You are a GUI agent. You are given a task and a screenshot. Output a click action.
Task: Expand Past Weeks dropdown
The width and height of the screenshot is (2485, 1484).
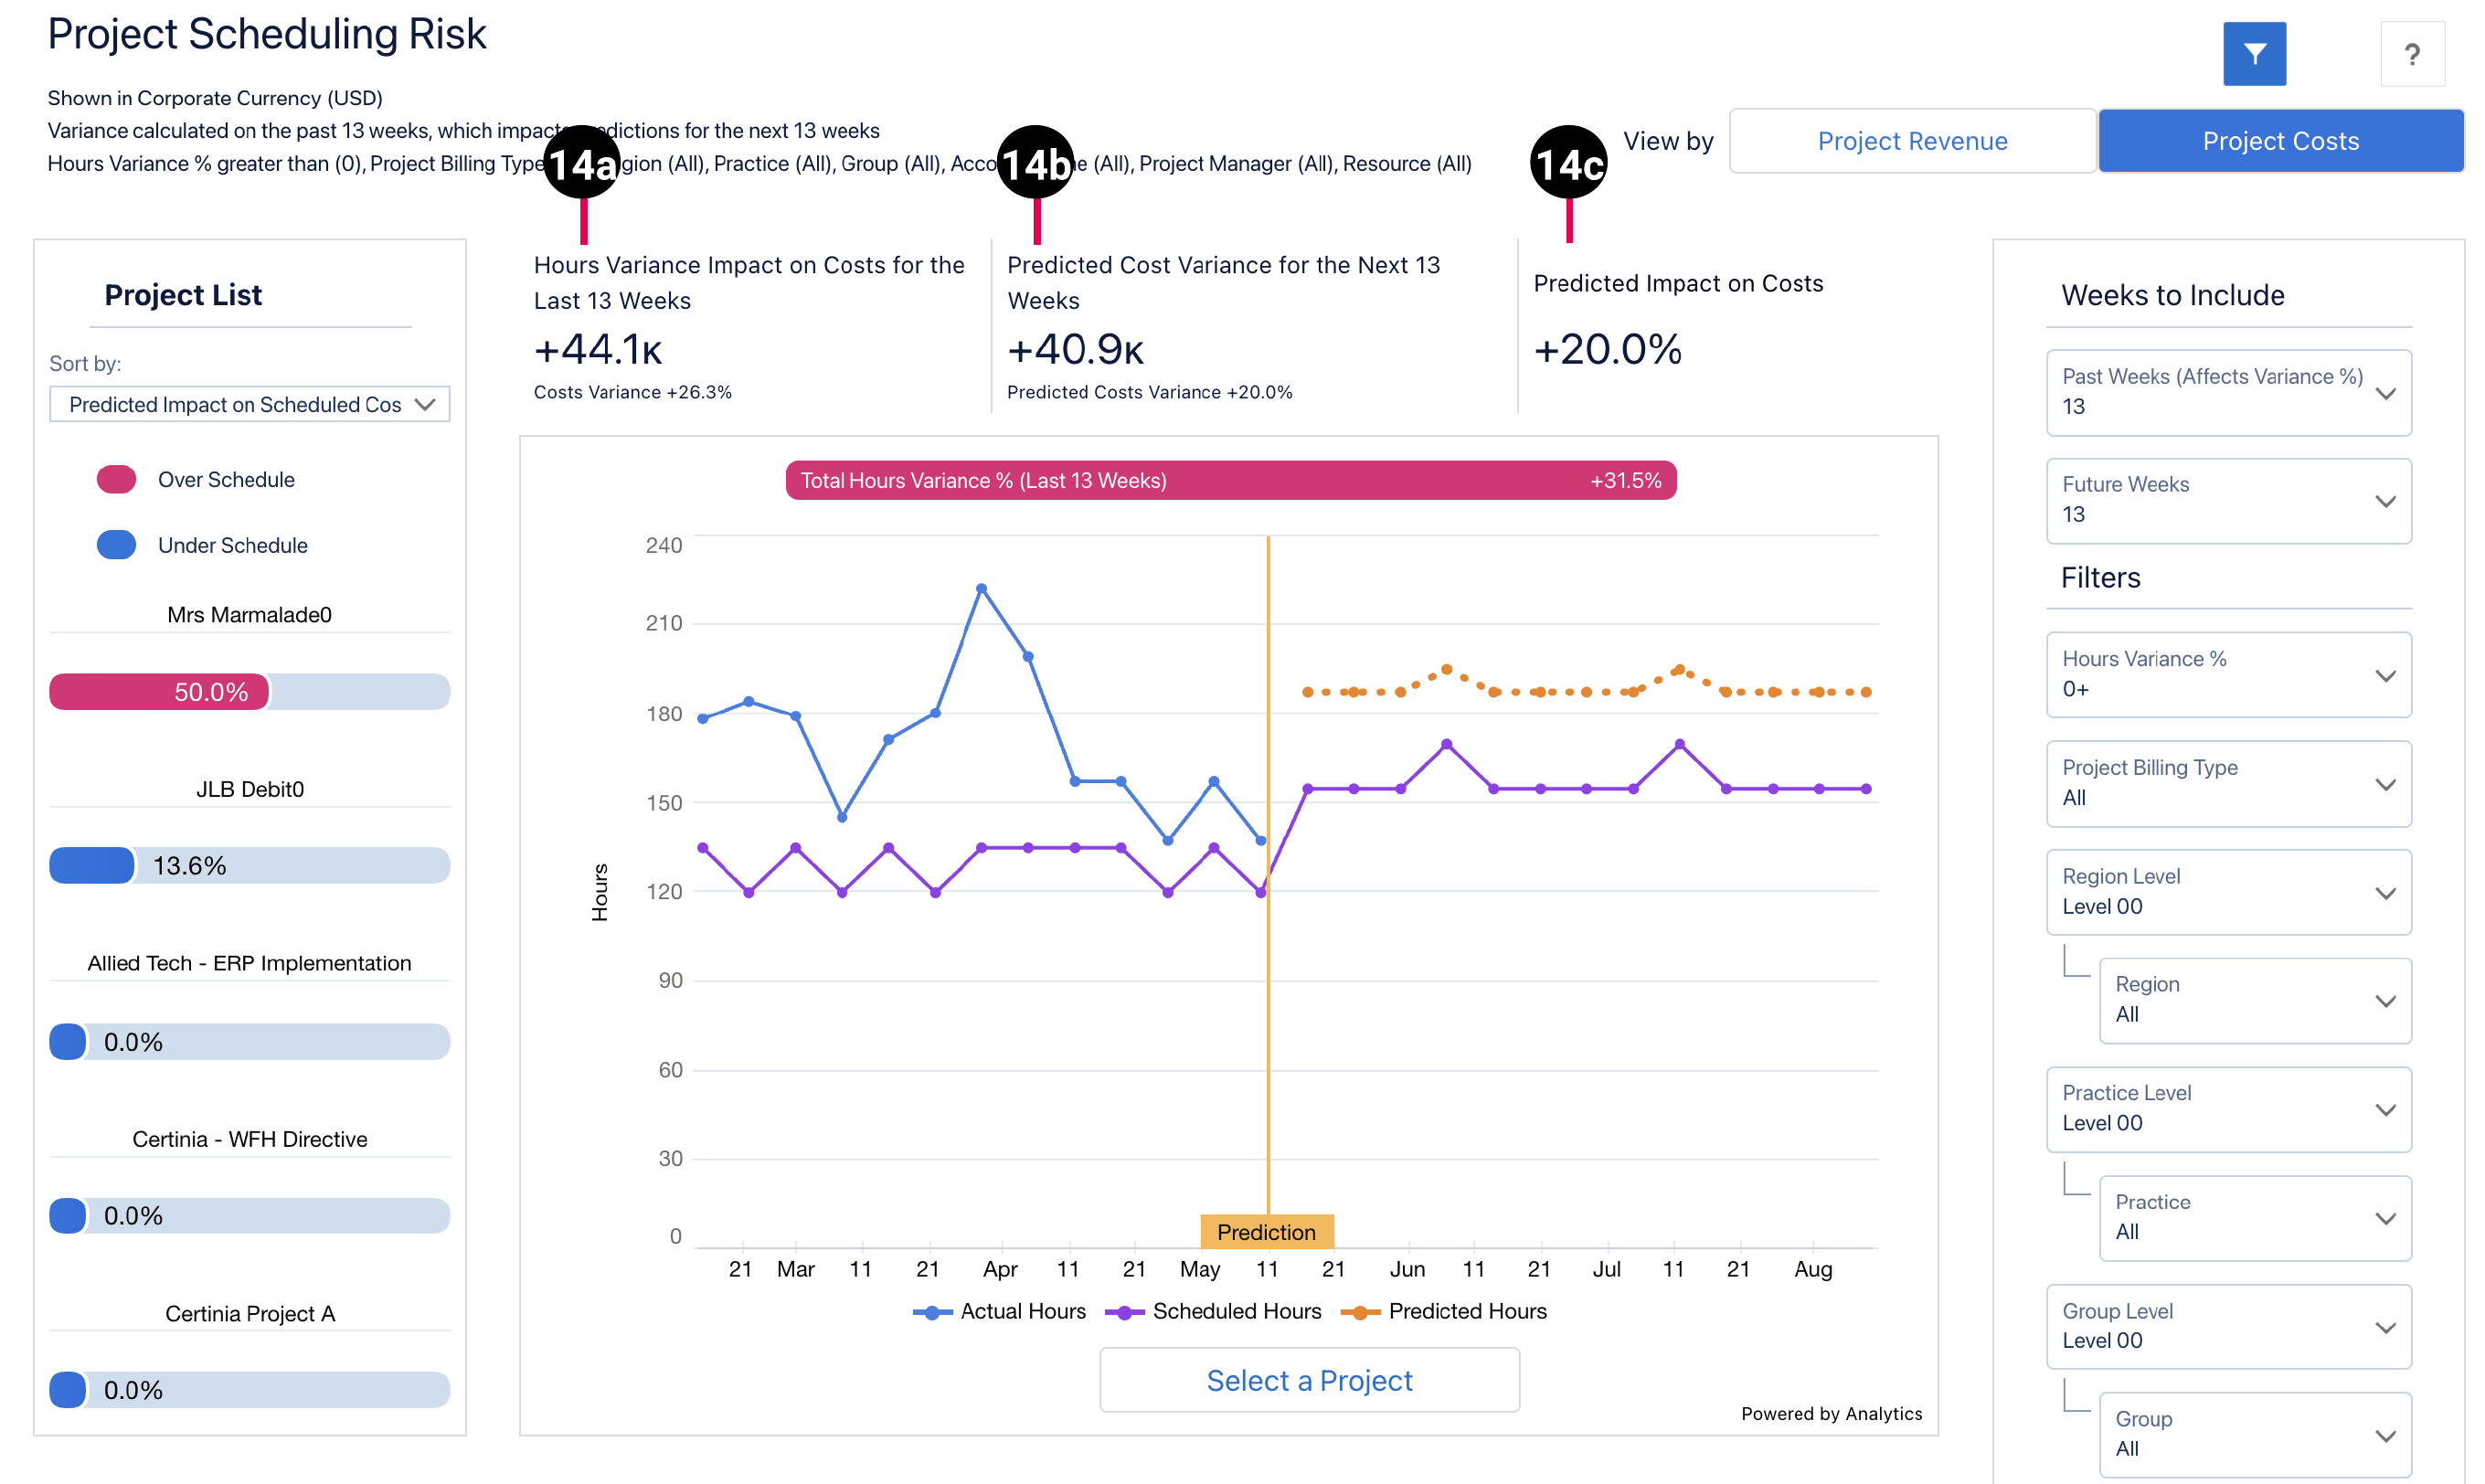(x=2228, y=392)
